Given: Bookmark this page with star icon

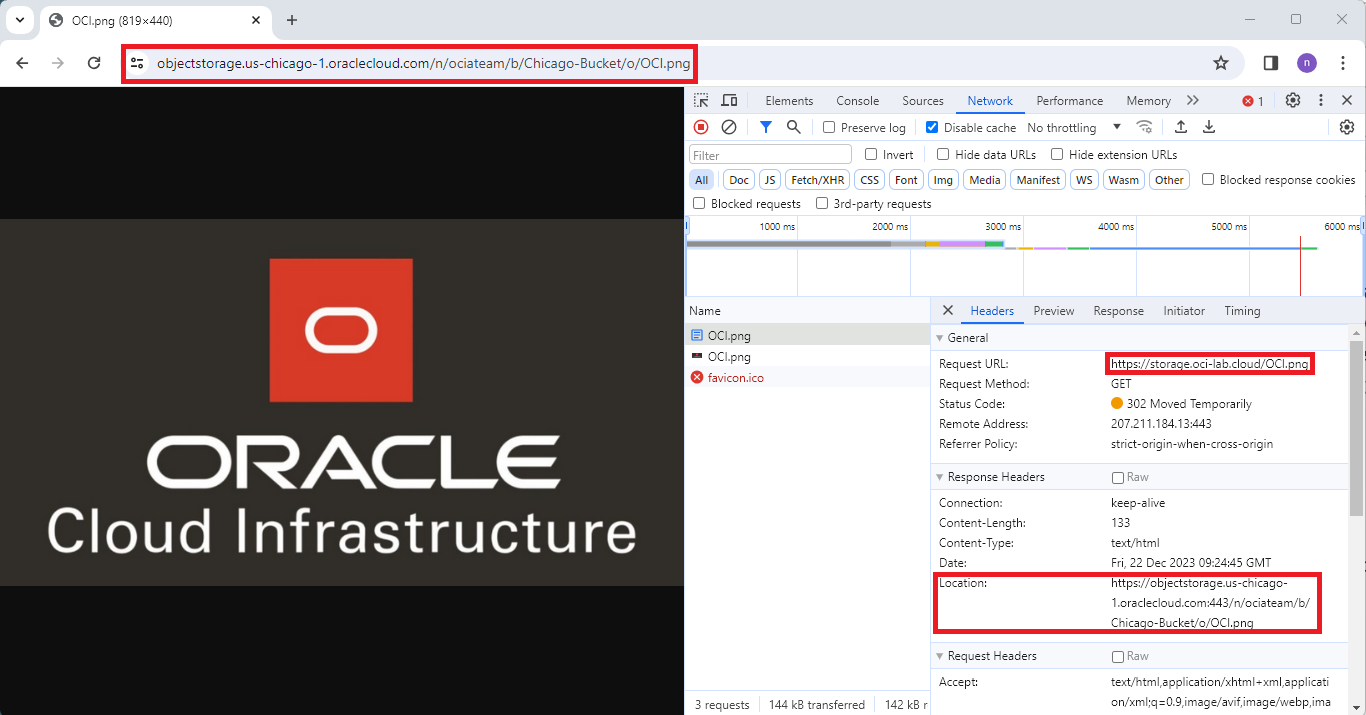Looking at the screenshot, I should [1220, 63].
